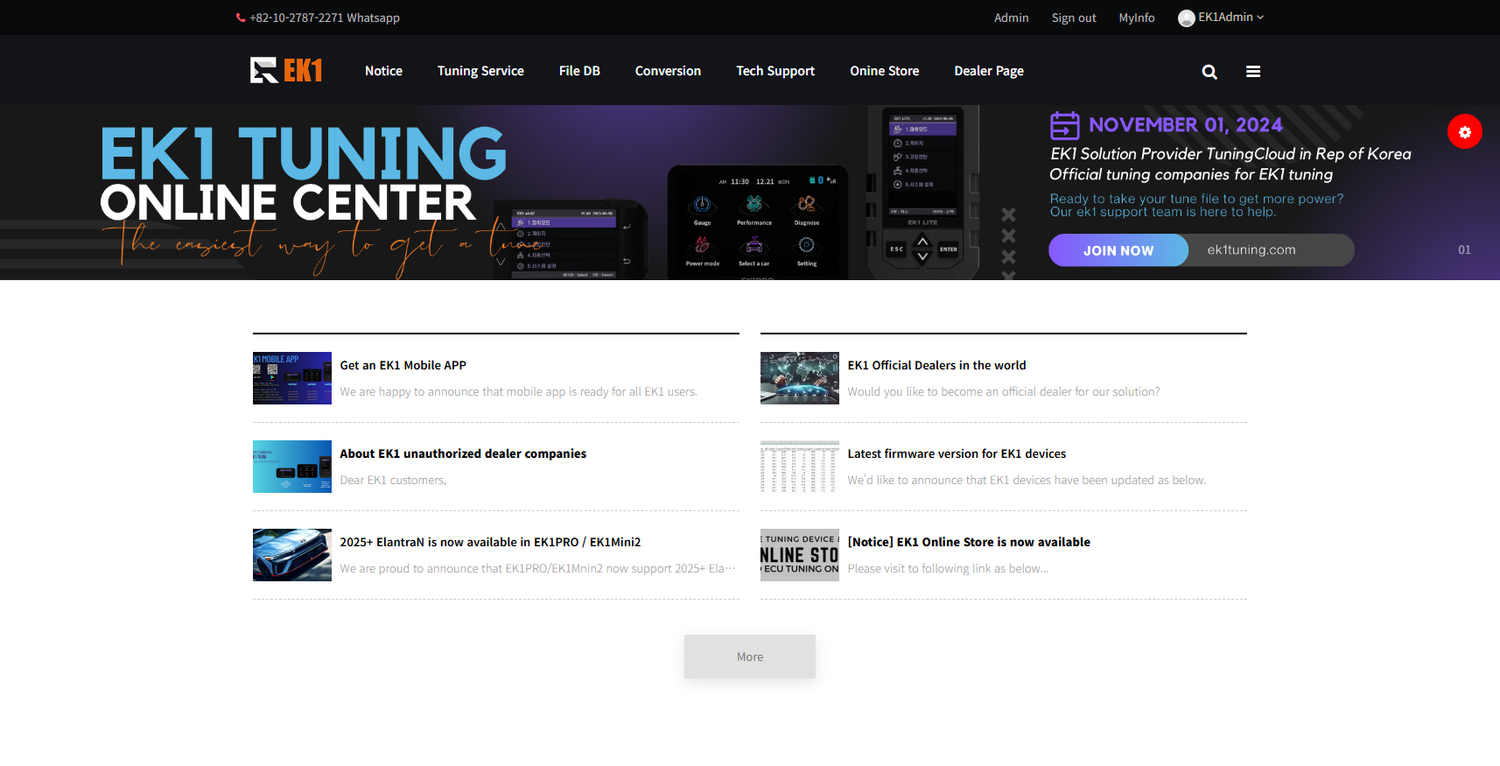Image resolution: width=1500 pixels, height=766 pixels.
Task: Open 'About EK1 unauthorized dealer companies' post
Action: click(x=463, y=453)
